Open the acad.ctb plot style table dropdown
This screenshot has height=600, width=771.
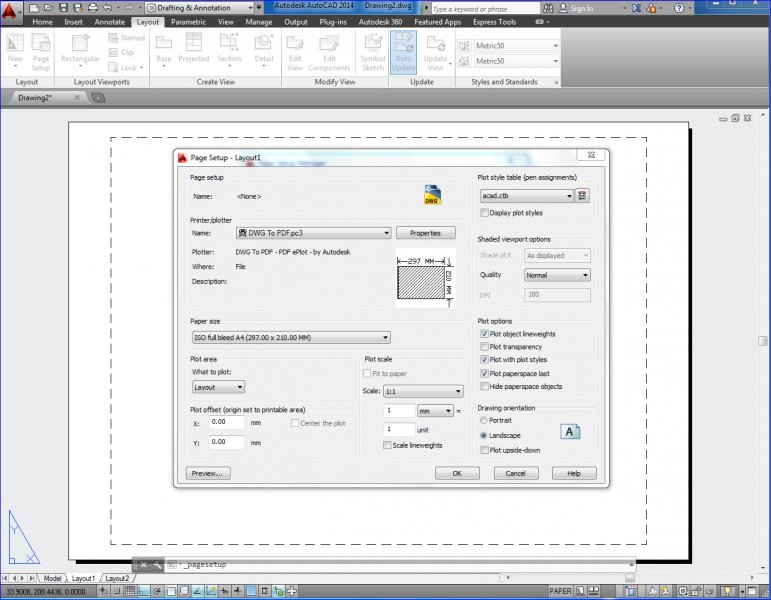pos(527,196)
